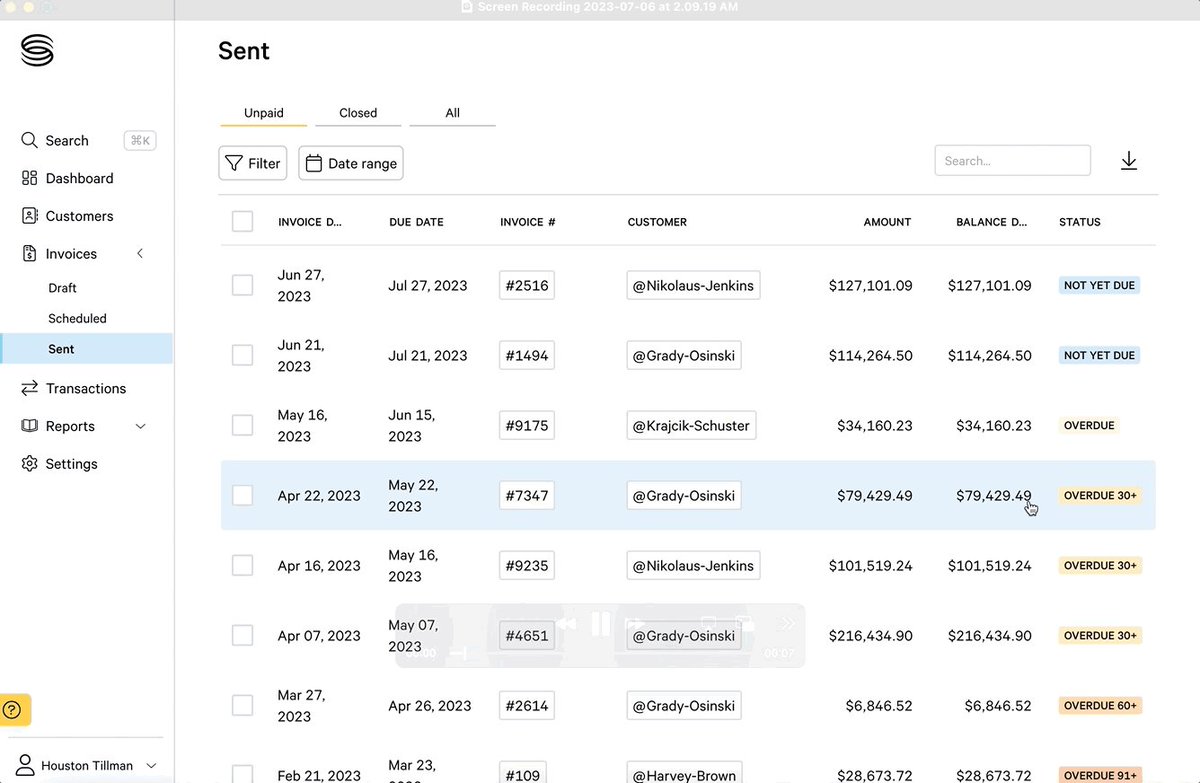
Task: Open @Grady-Osinski on the #2614 row
Action: 684,705
